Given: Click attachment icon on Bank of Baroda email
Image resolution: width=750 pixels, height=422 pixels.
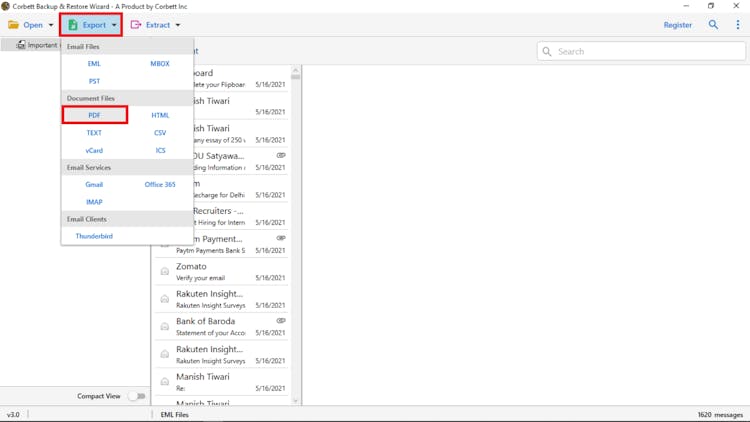Looking at the screenshot, I should 281,321.
